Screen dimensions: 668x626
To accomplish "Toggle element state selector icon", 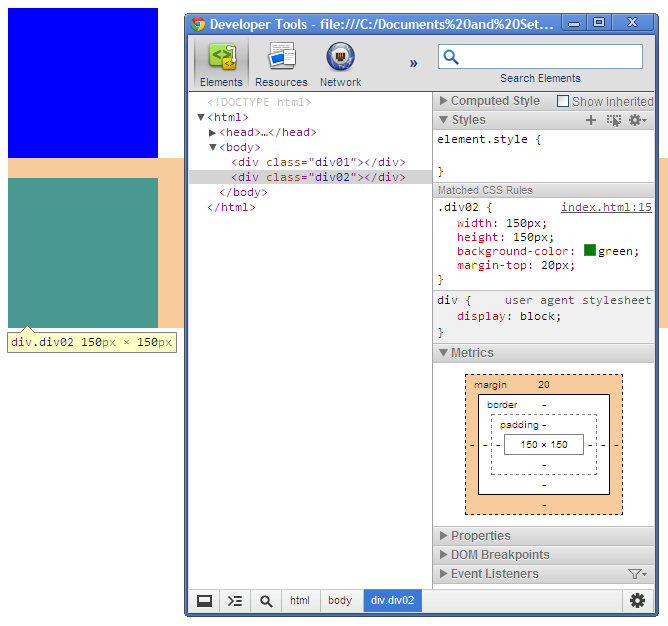I will pos(613,120).
